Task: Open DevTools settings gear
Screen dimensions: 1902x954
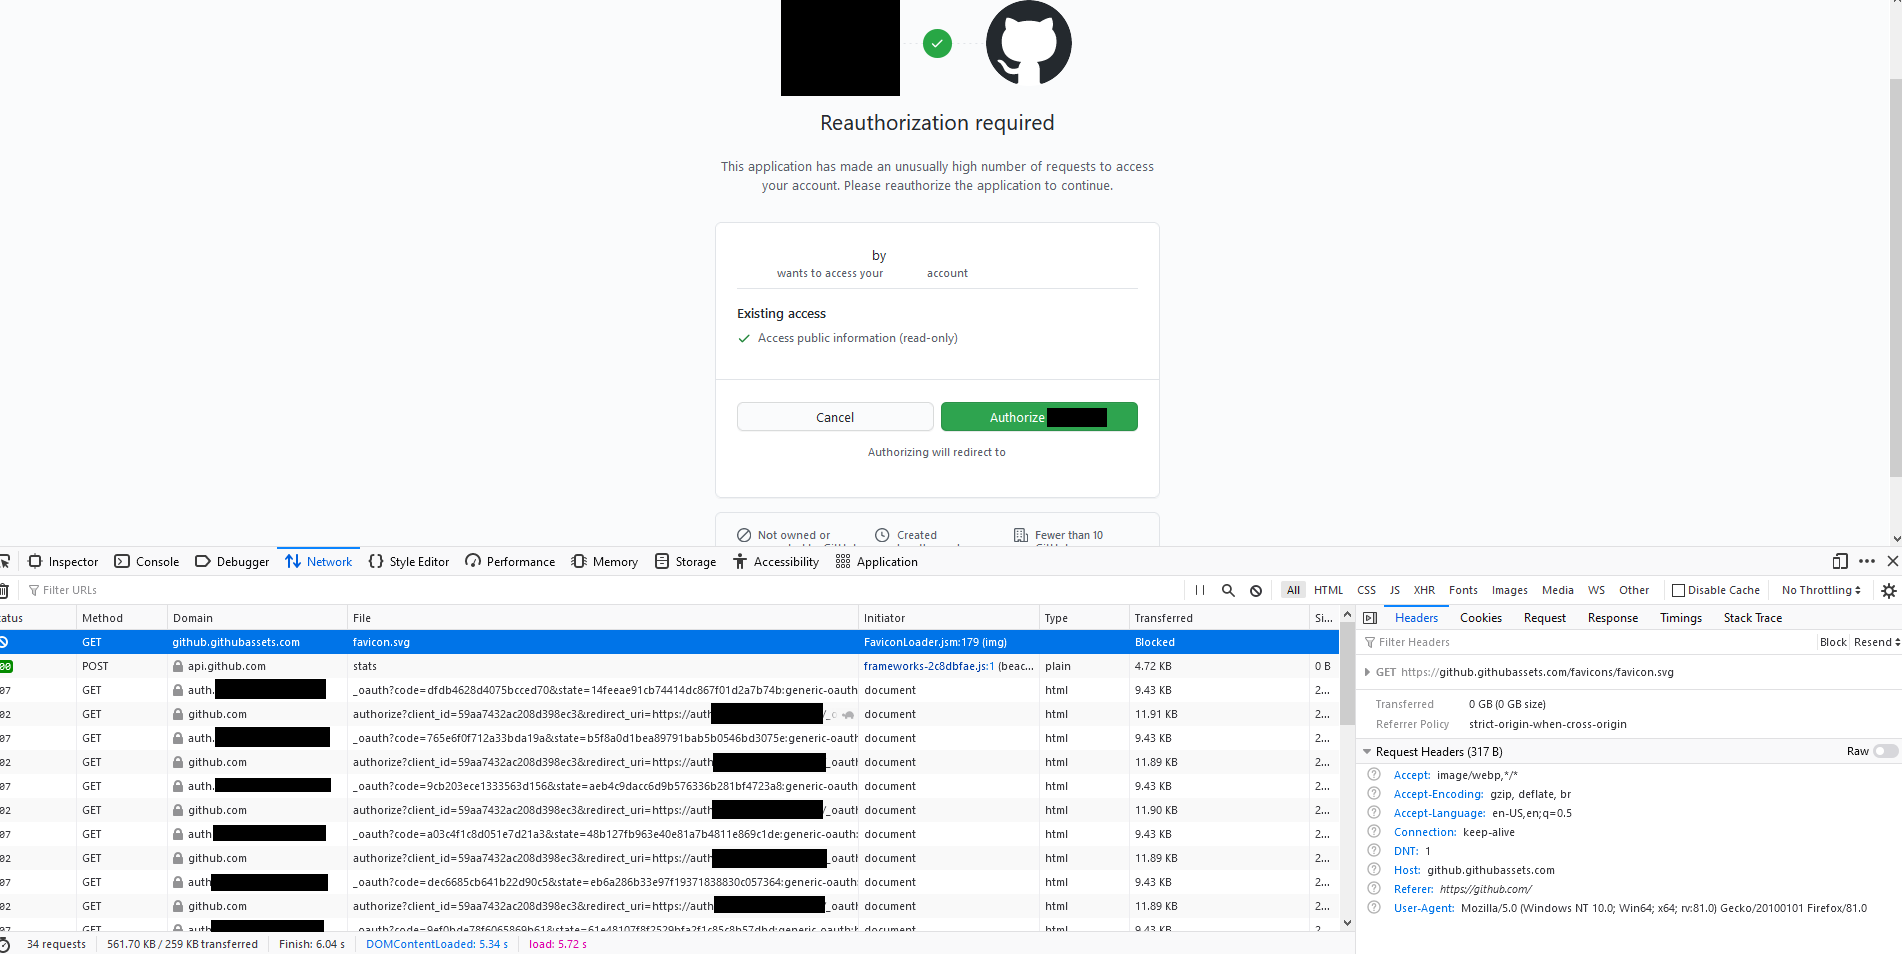Action: pos(1889,591)
